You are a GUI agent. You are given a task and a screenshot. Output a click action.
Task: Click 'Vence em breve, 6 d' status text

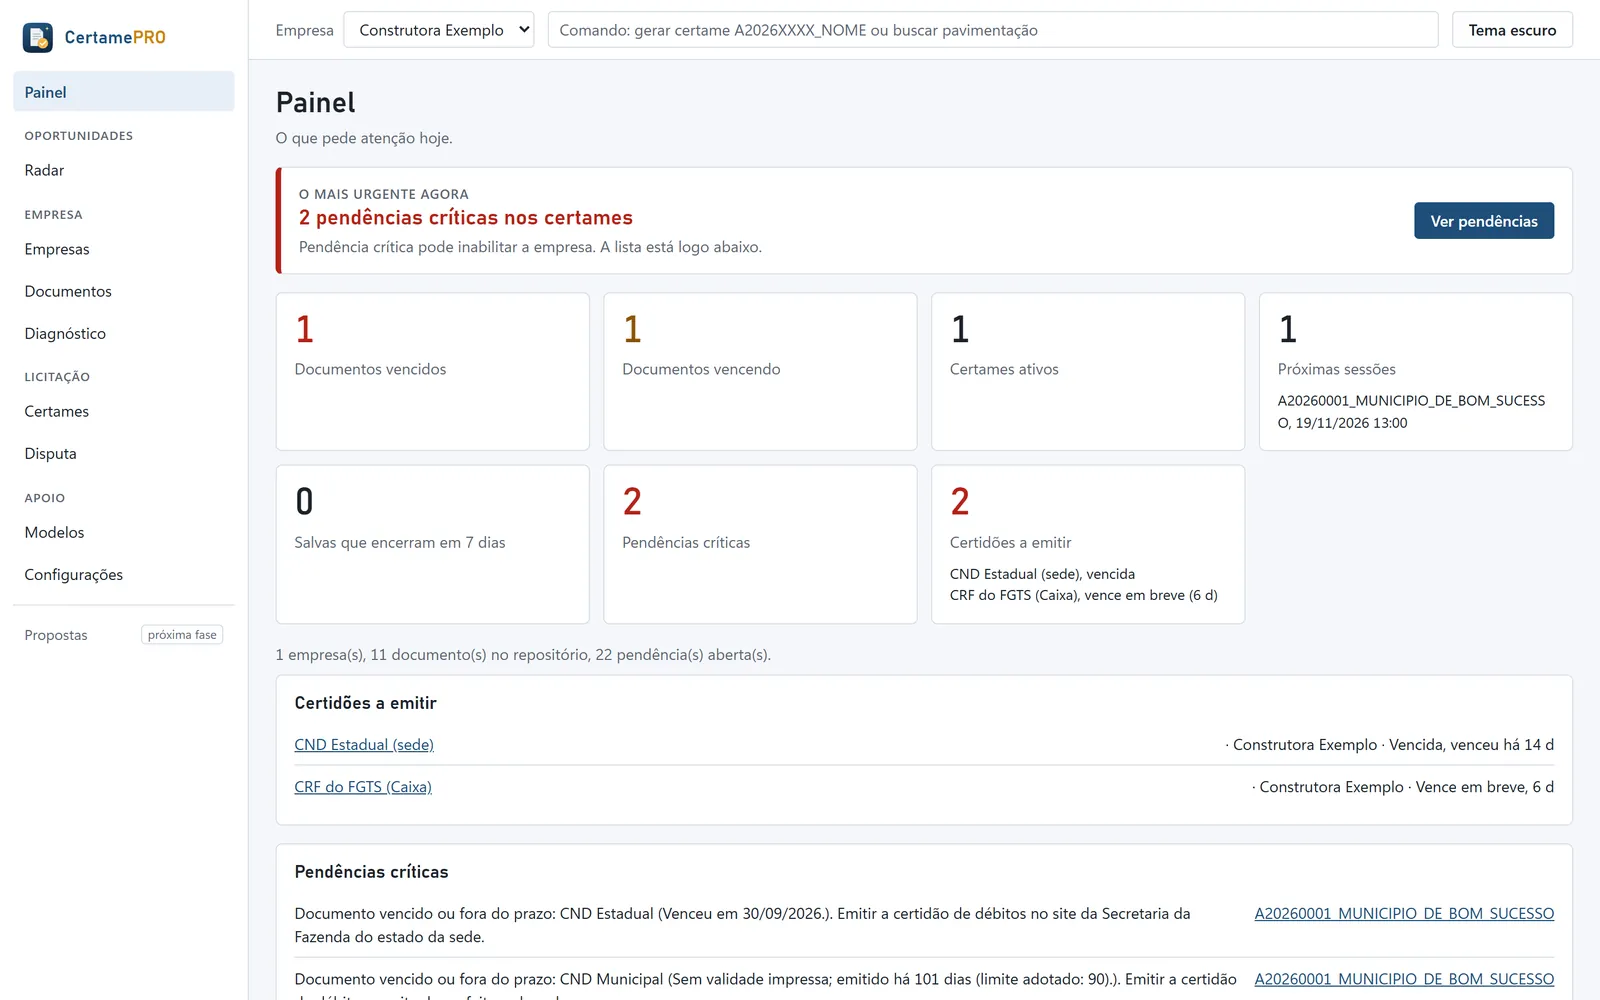point(1485,787)
